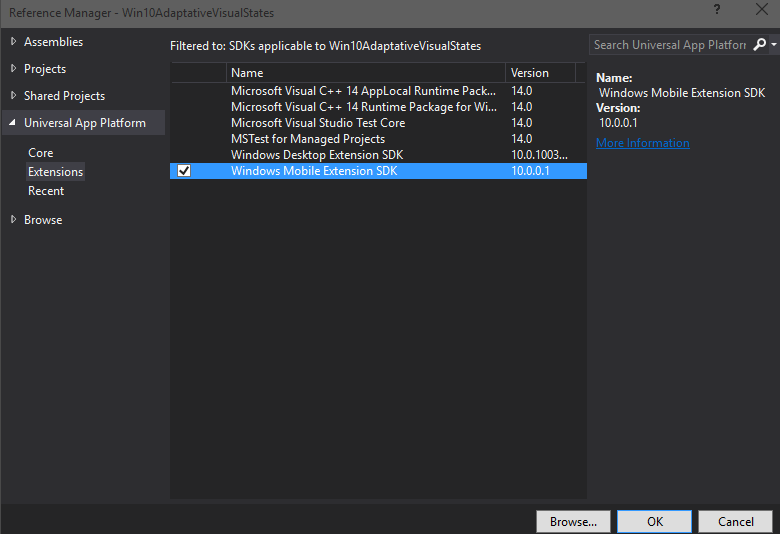The height and width of the screenshot is (534, 780).
Task: Select MSTest for Managed Projects row
Action: [x=378, y=139]
